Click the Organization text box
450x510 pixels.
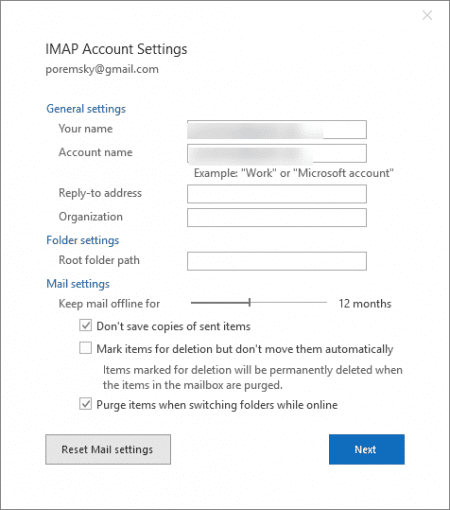[277, 218]
